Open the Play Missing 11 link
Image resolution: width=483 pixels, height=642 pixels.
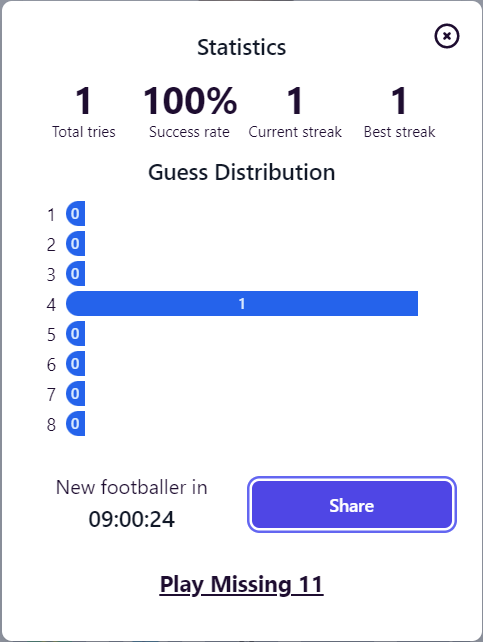[x=242, y=584]
